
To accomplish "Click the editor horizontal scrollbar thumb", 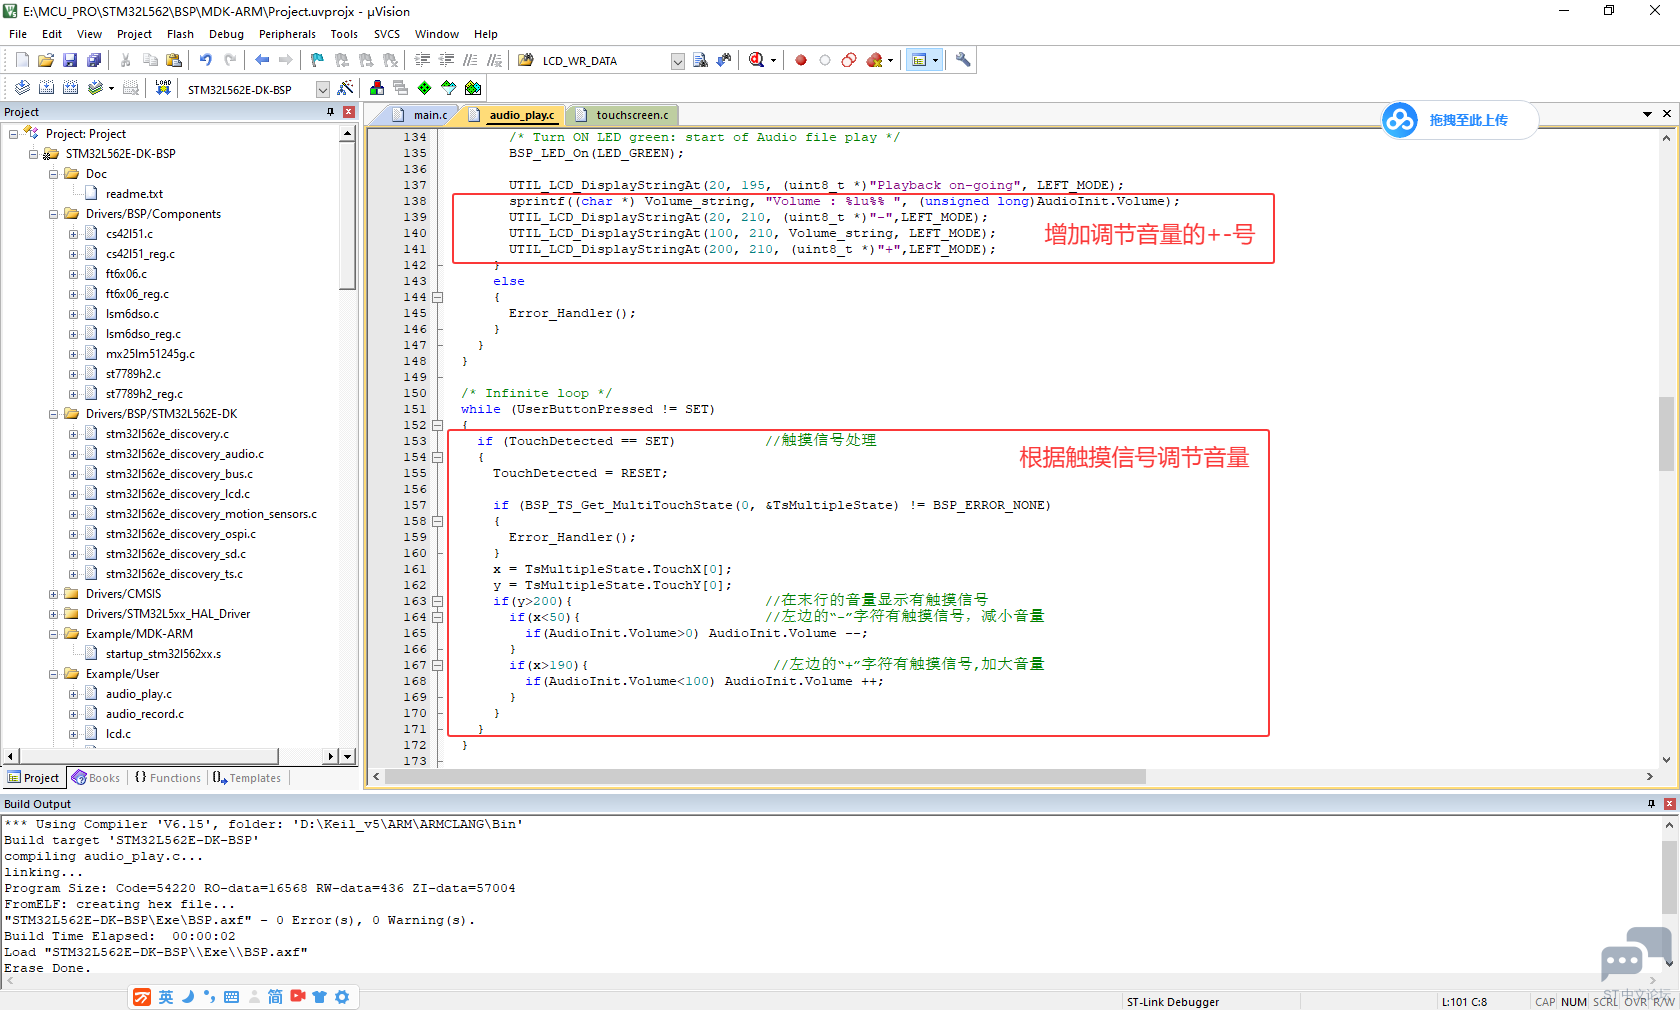I will click(766, 777).
